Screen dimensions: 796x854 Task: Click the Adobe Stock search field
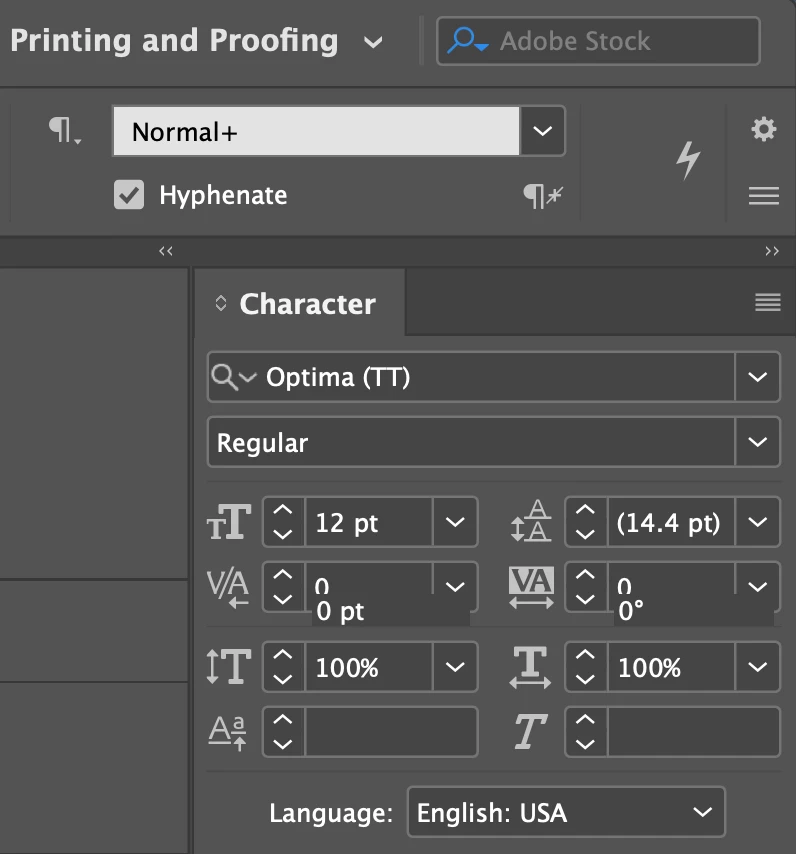click(x=598, y=41)
